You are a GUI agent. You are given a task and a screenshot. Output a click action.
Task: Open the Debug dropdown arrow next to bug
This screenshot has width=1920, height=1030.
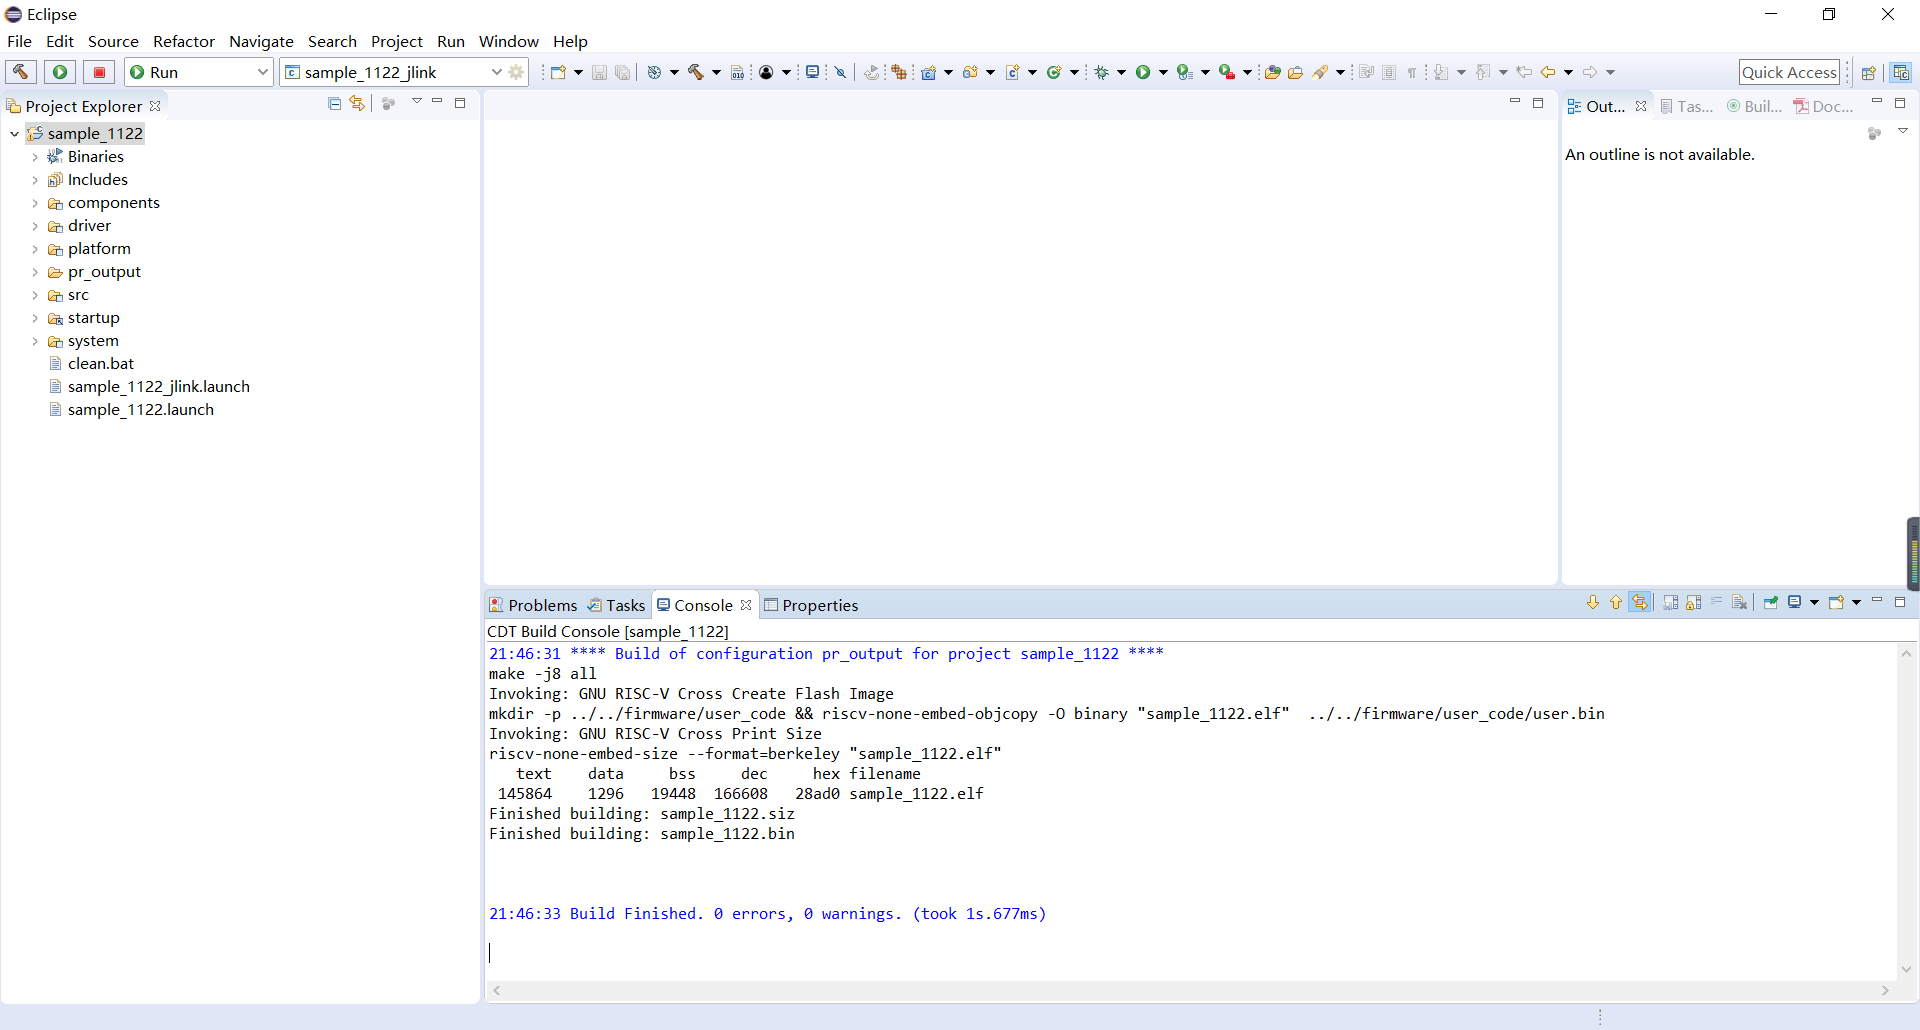pyautogui.click(x=1121, y=72)
